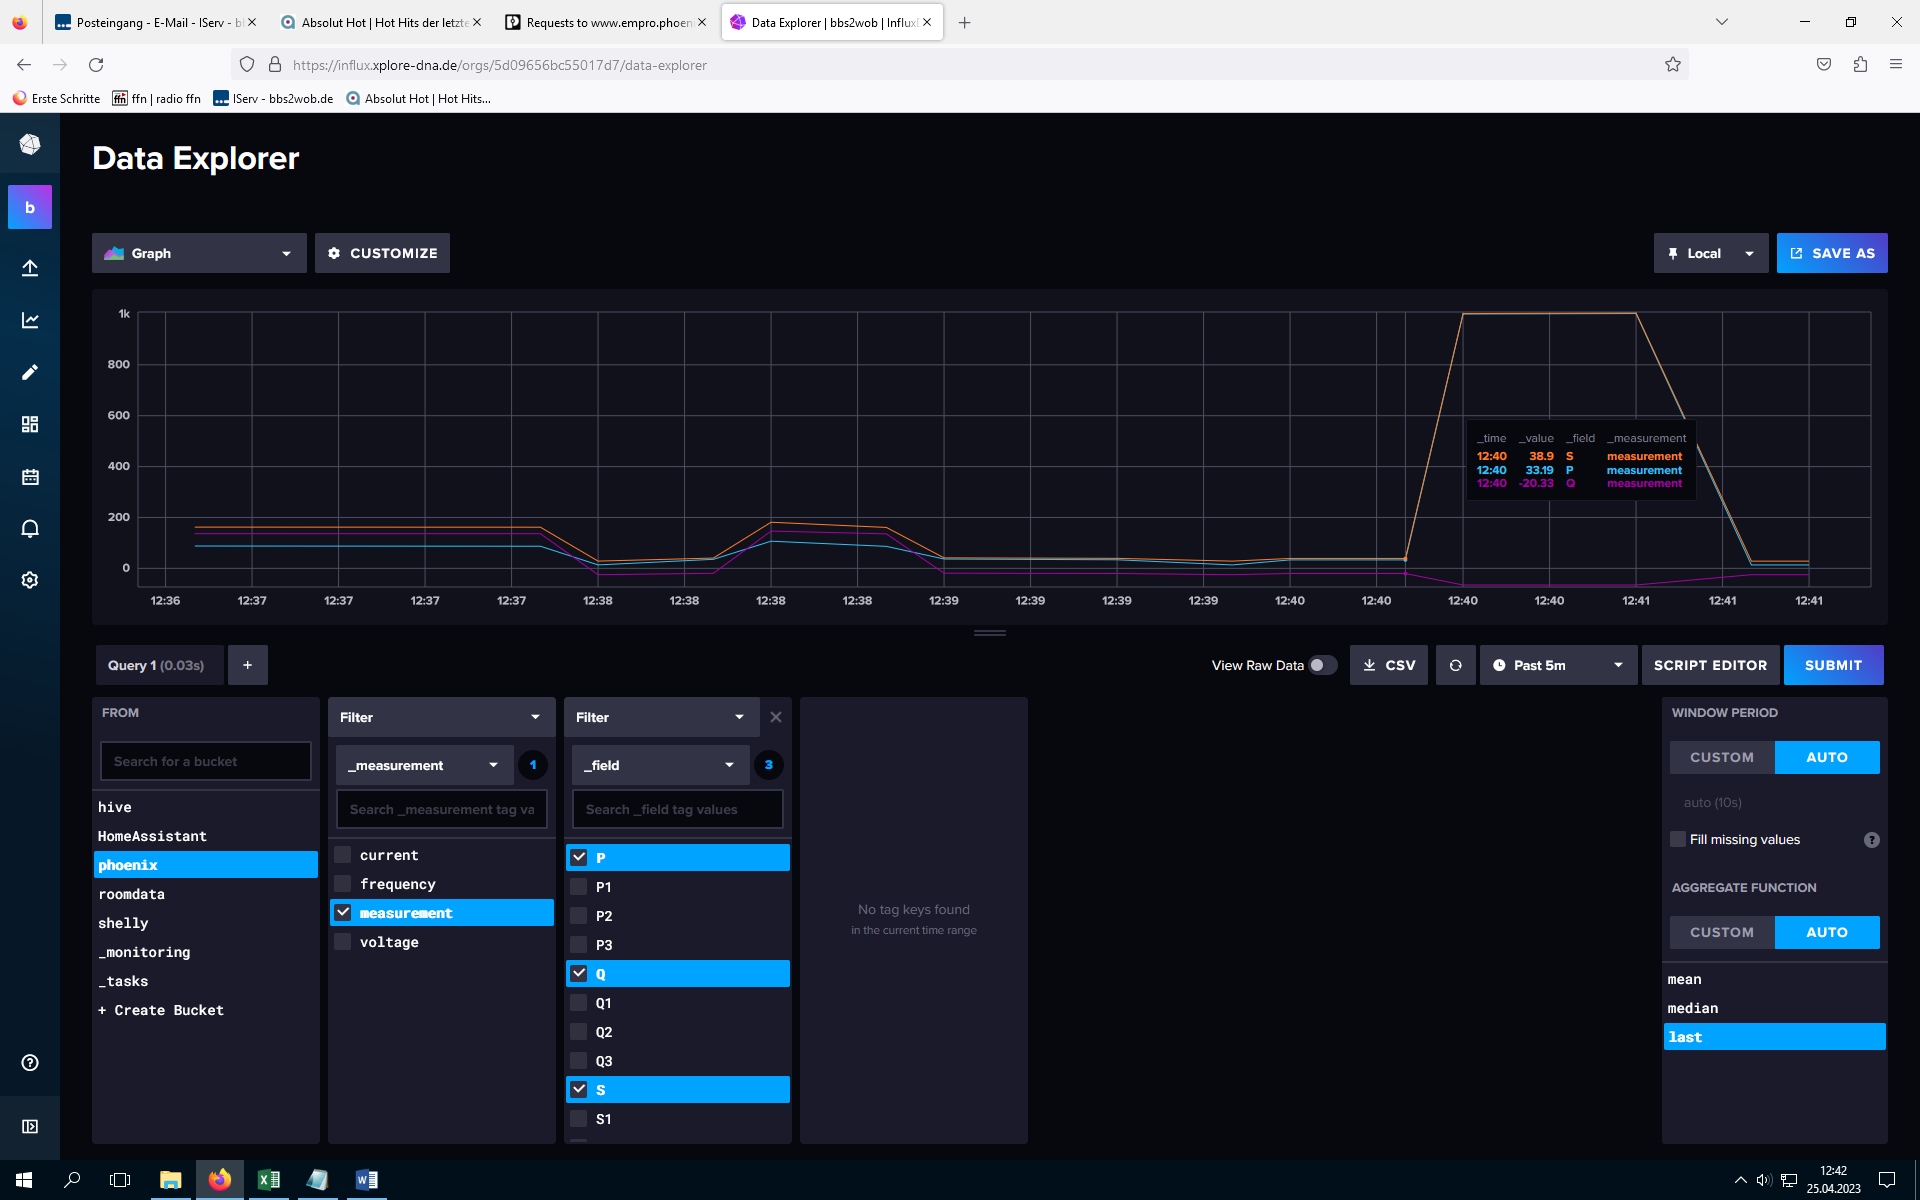Add a new query with plus
The image size is (1920, 1200).
247,665
